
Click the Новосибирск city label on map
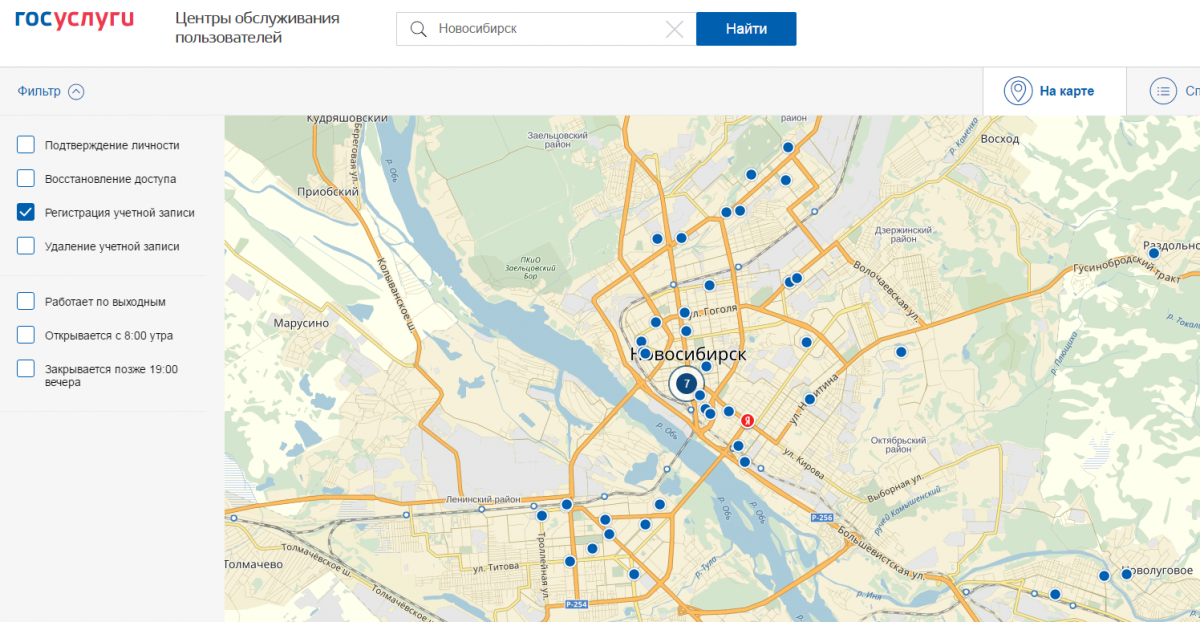click(x=689, y=354)
